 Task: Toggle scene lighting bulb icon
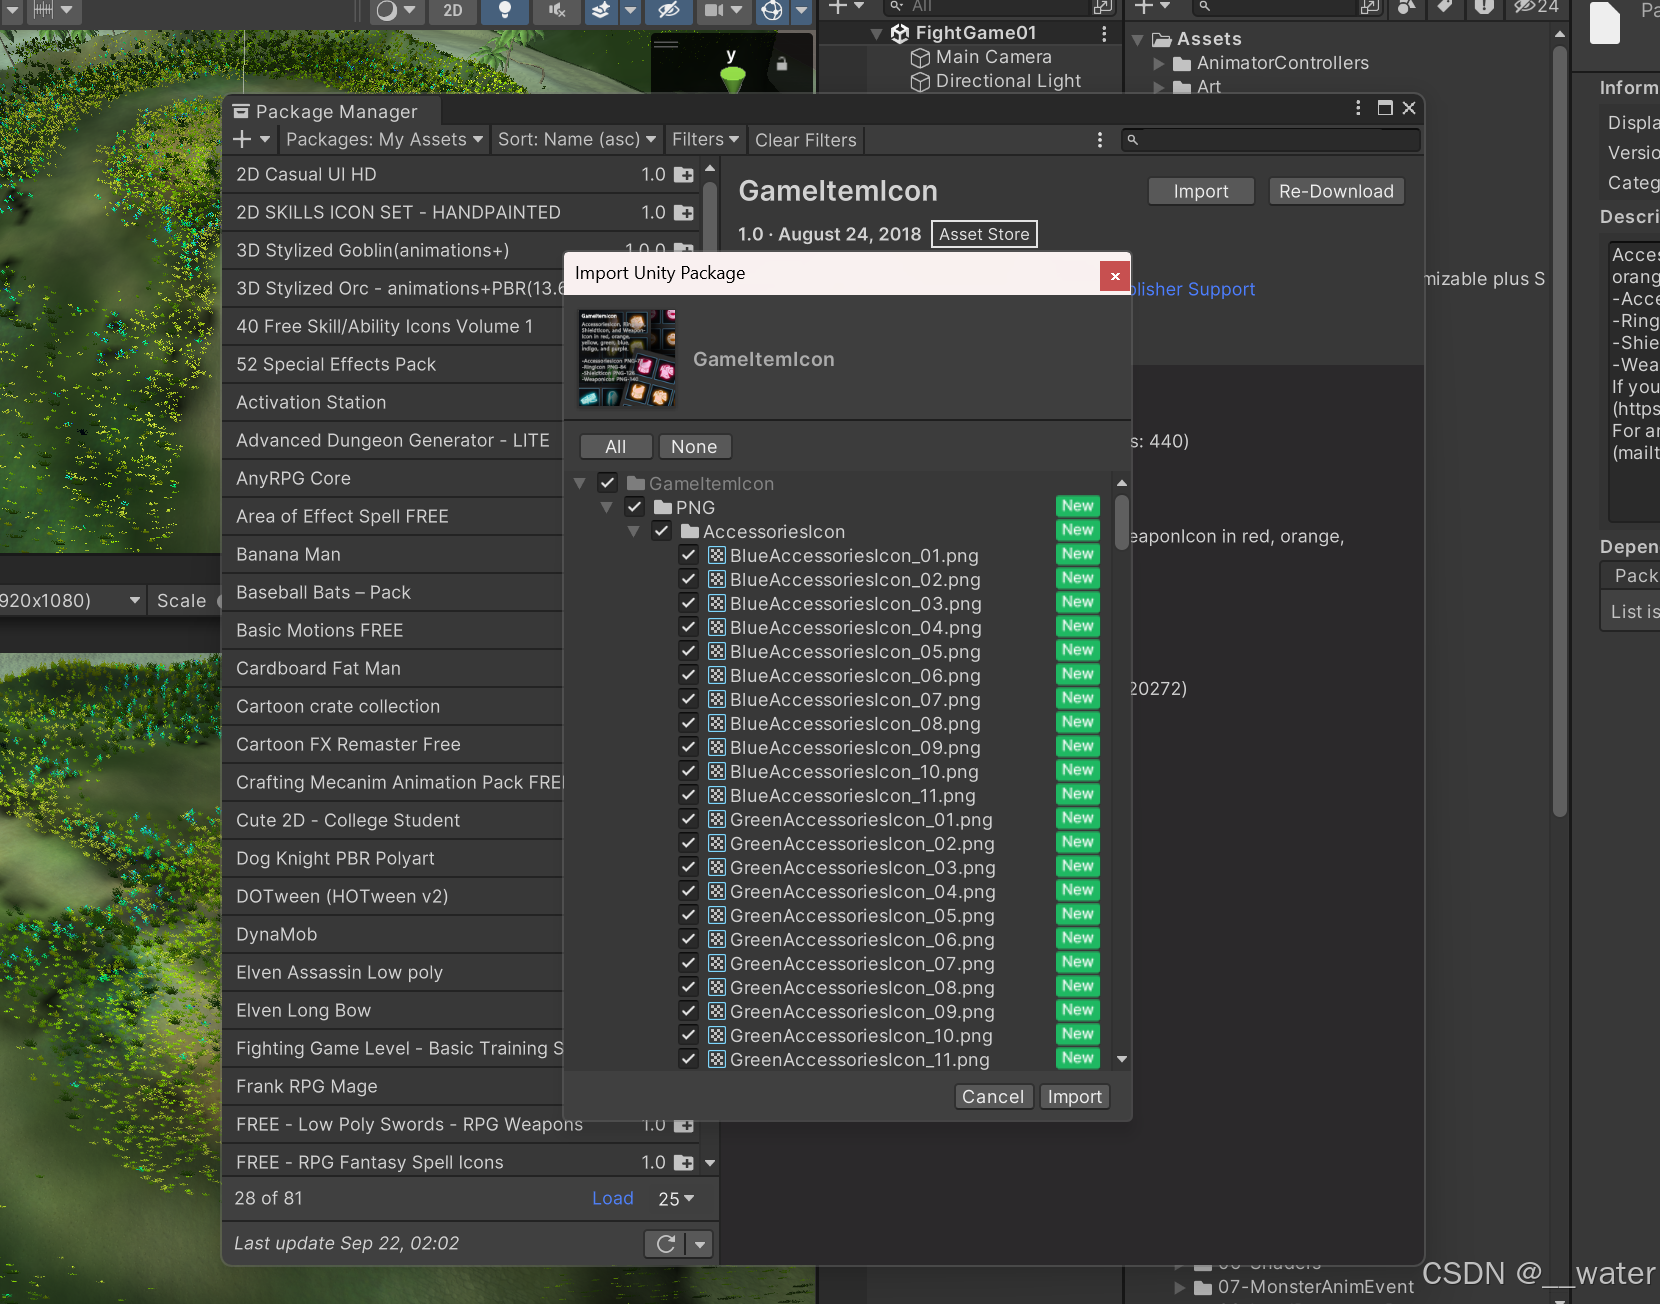[505, 10]
